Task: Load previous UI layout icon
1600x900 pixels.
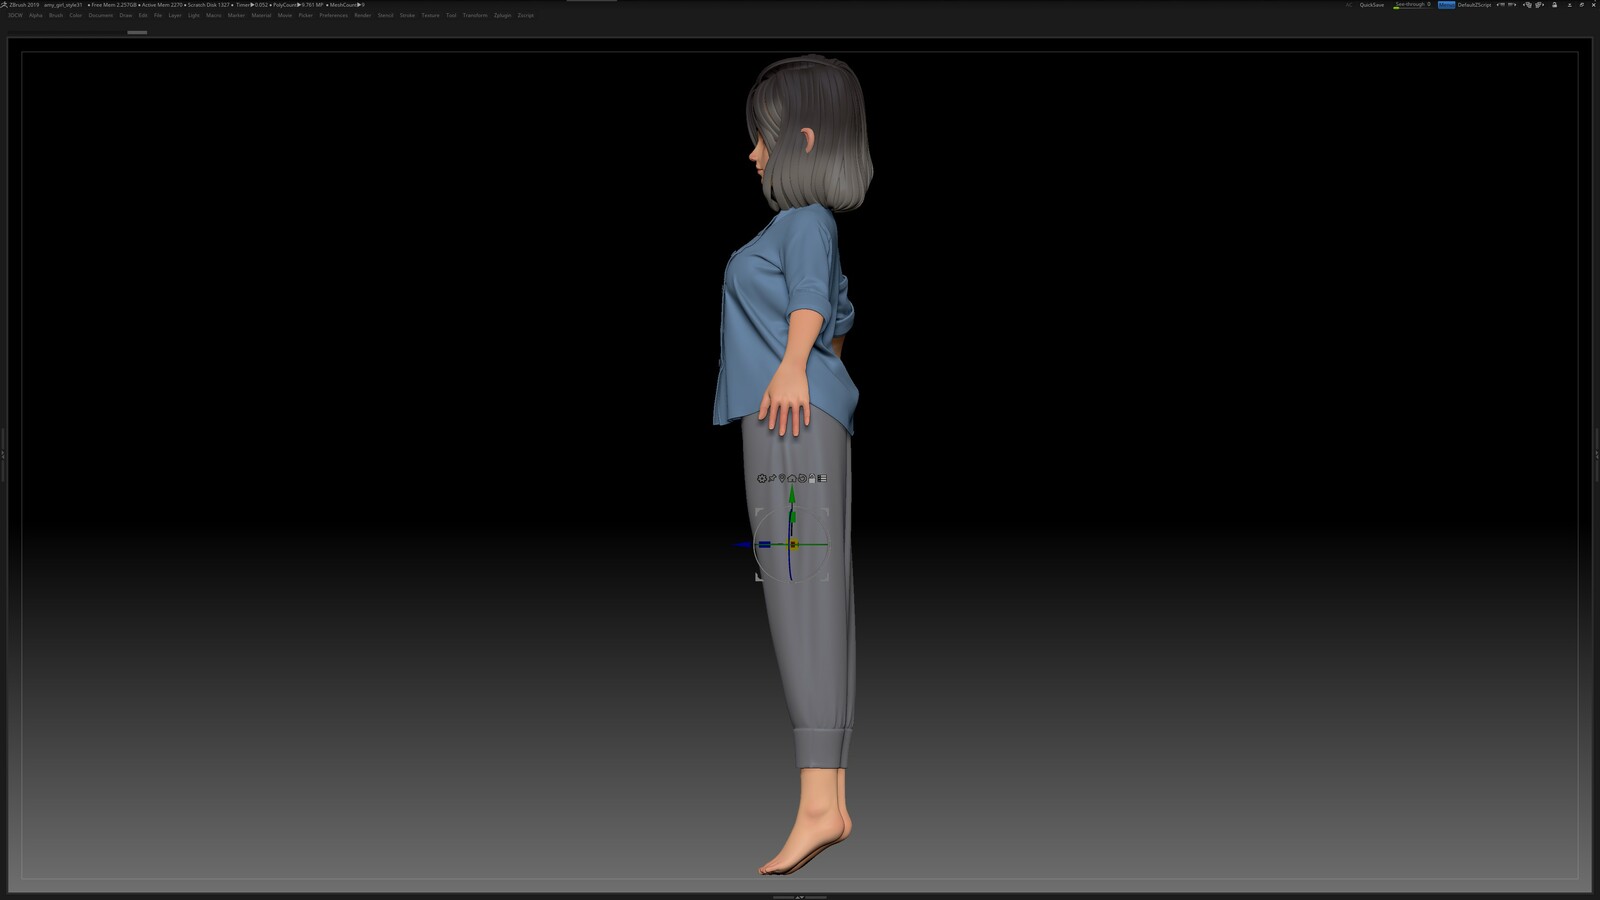Action: [1528, 5]
